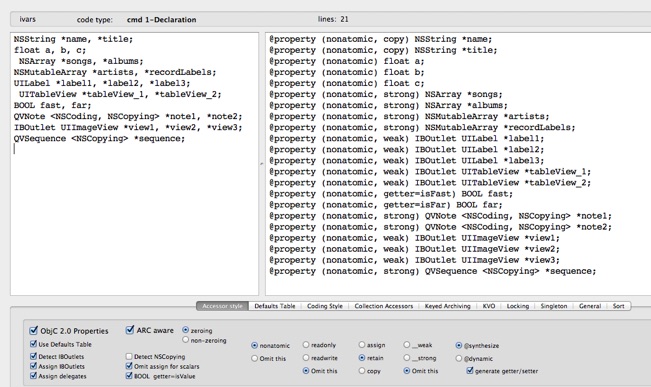Click the getter=isFast BOOL fast output line
Image resolution: width=651 pixels, height=387 pixels.
coord(391,194)
